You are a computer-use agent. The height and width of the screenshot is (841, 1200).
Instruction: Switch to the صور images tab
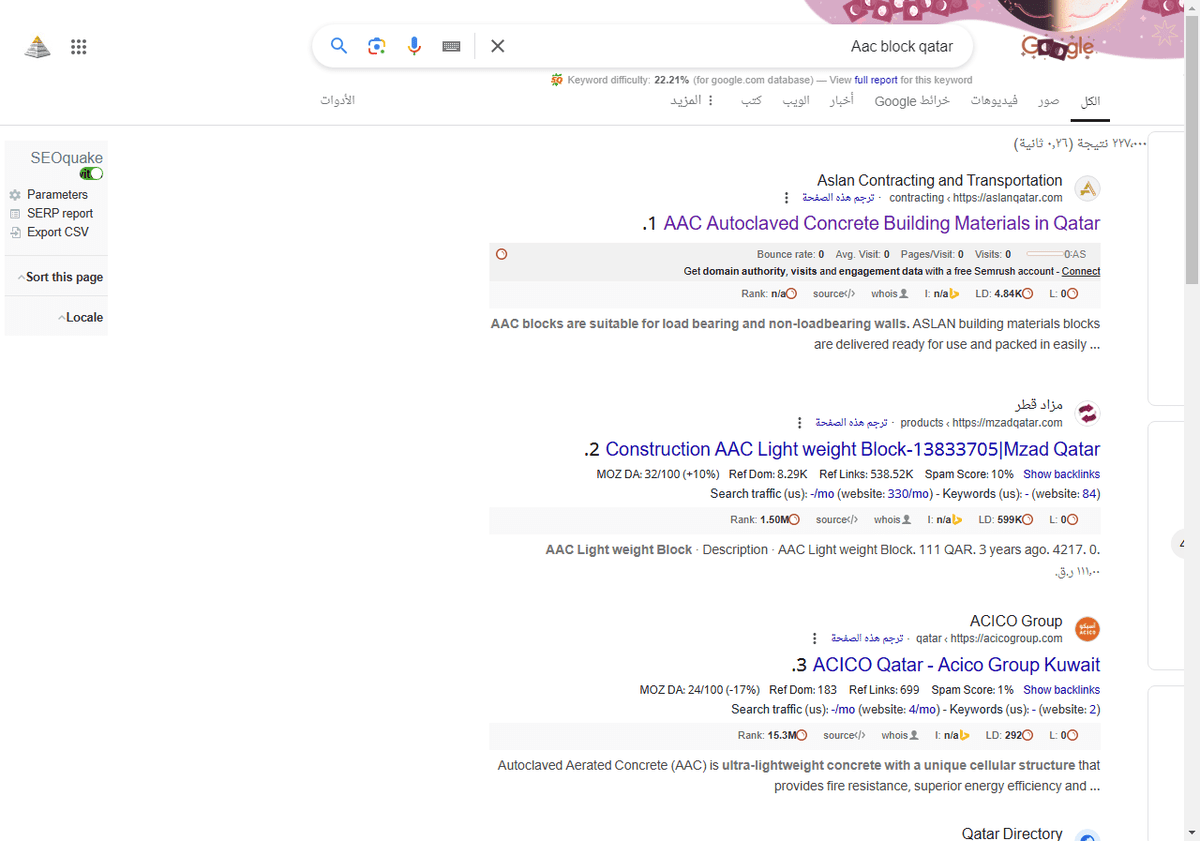pos(1048,100)
